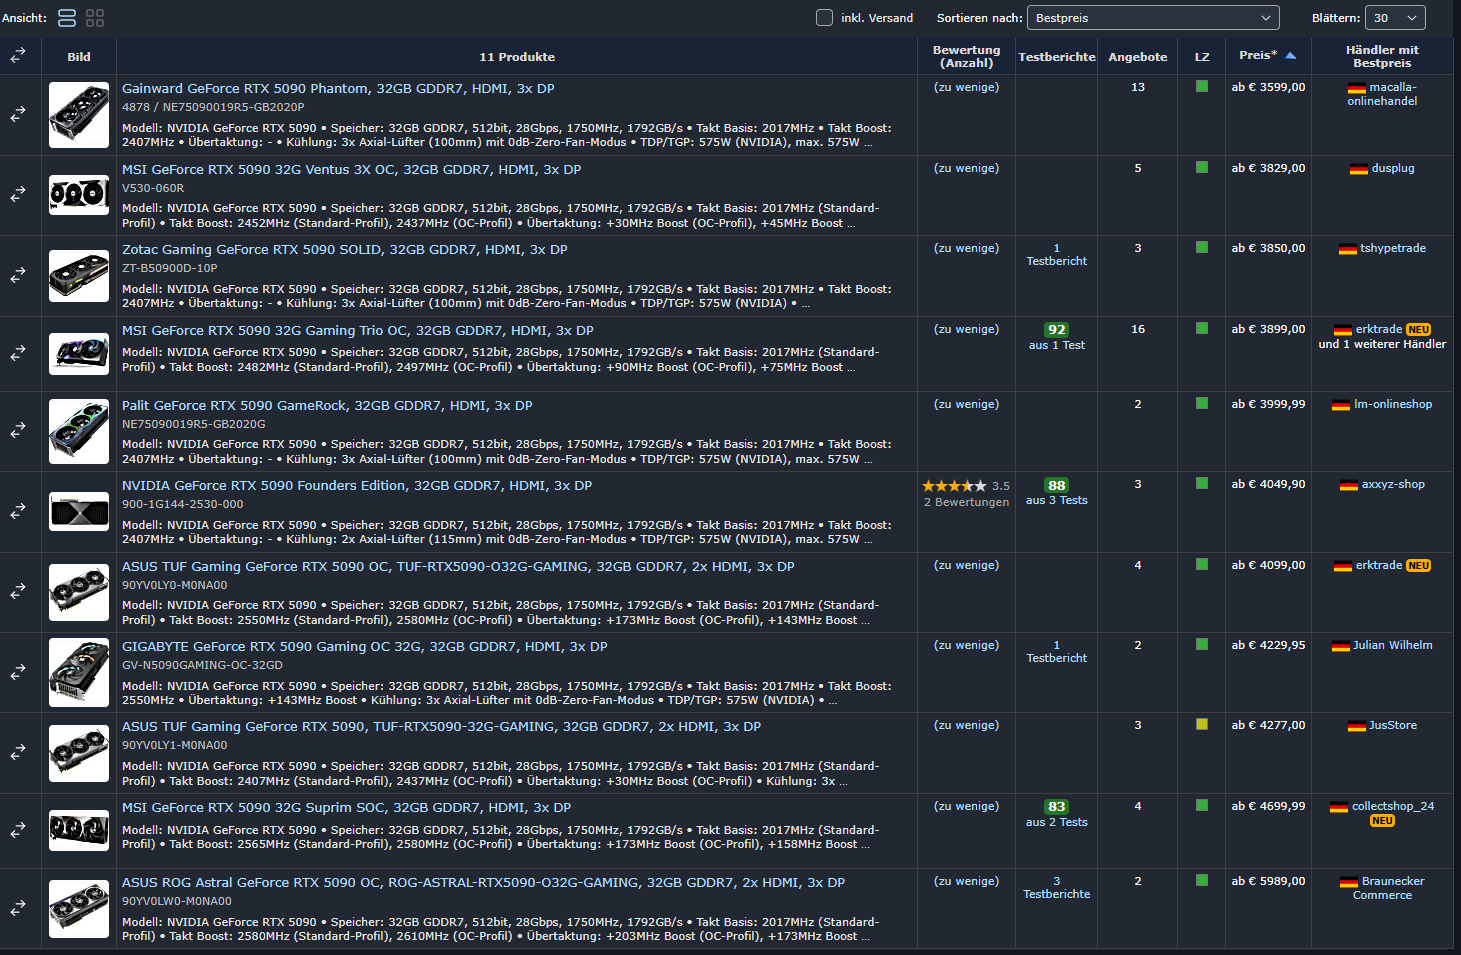
Task: Click price ab € 5989,00
Action: pos(1268,881)
